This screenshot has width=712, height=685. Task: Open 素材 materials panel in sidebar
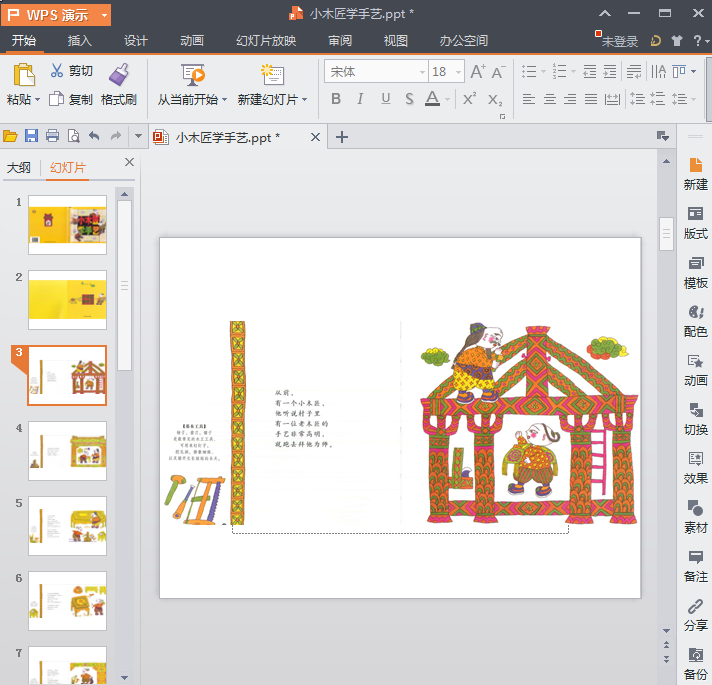[695, 517]
